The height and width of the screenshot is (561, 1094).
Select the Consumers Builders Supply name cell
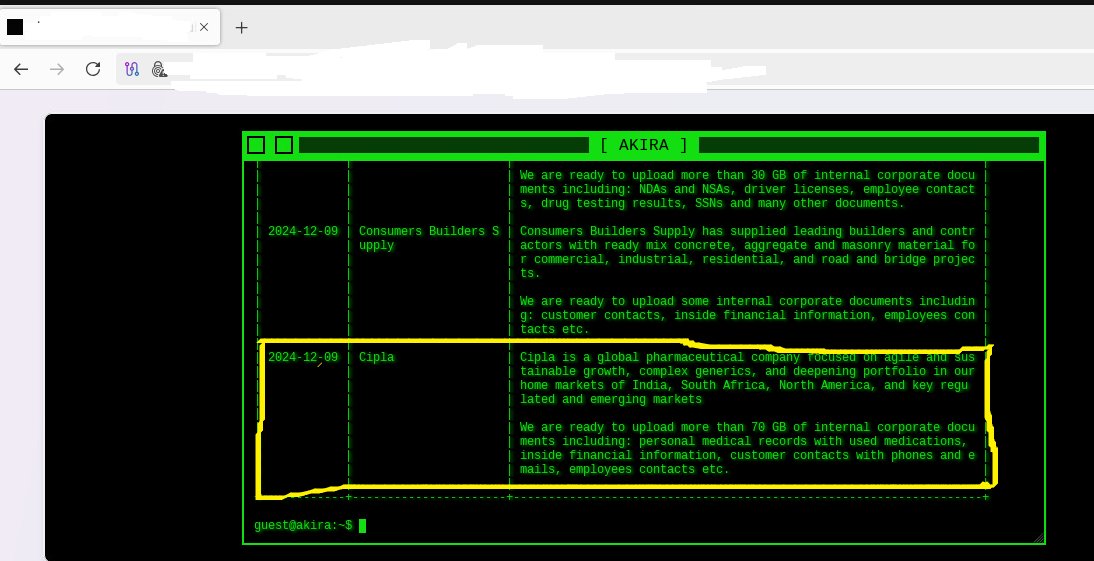click(429, 238)
